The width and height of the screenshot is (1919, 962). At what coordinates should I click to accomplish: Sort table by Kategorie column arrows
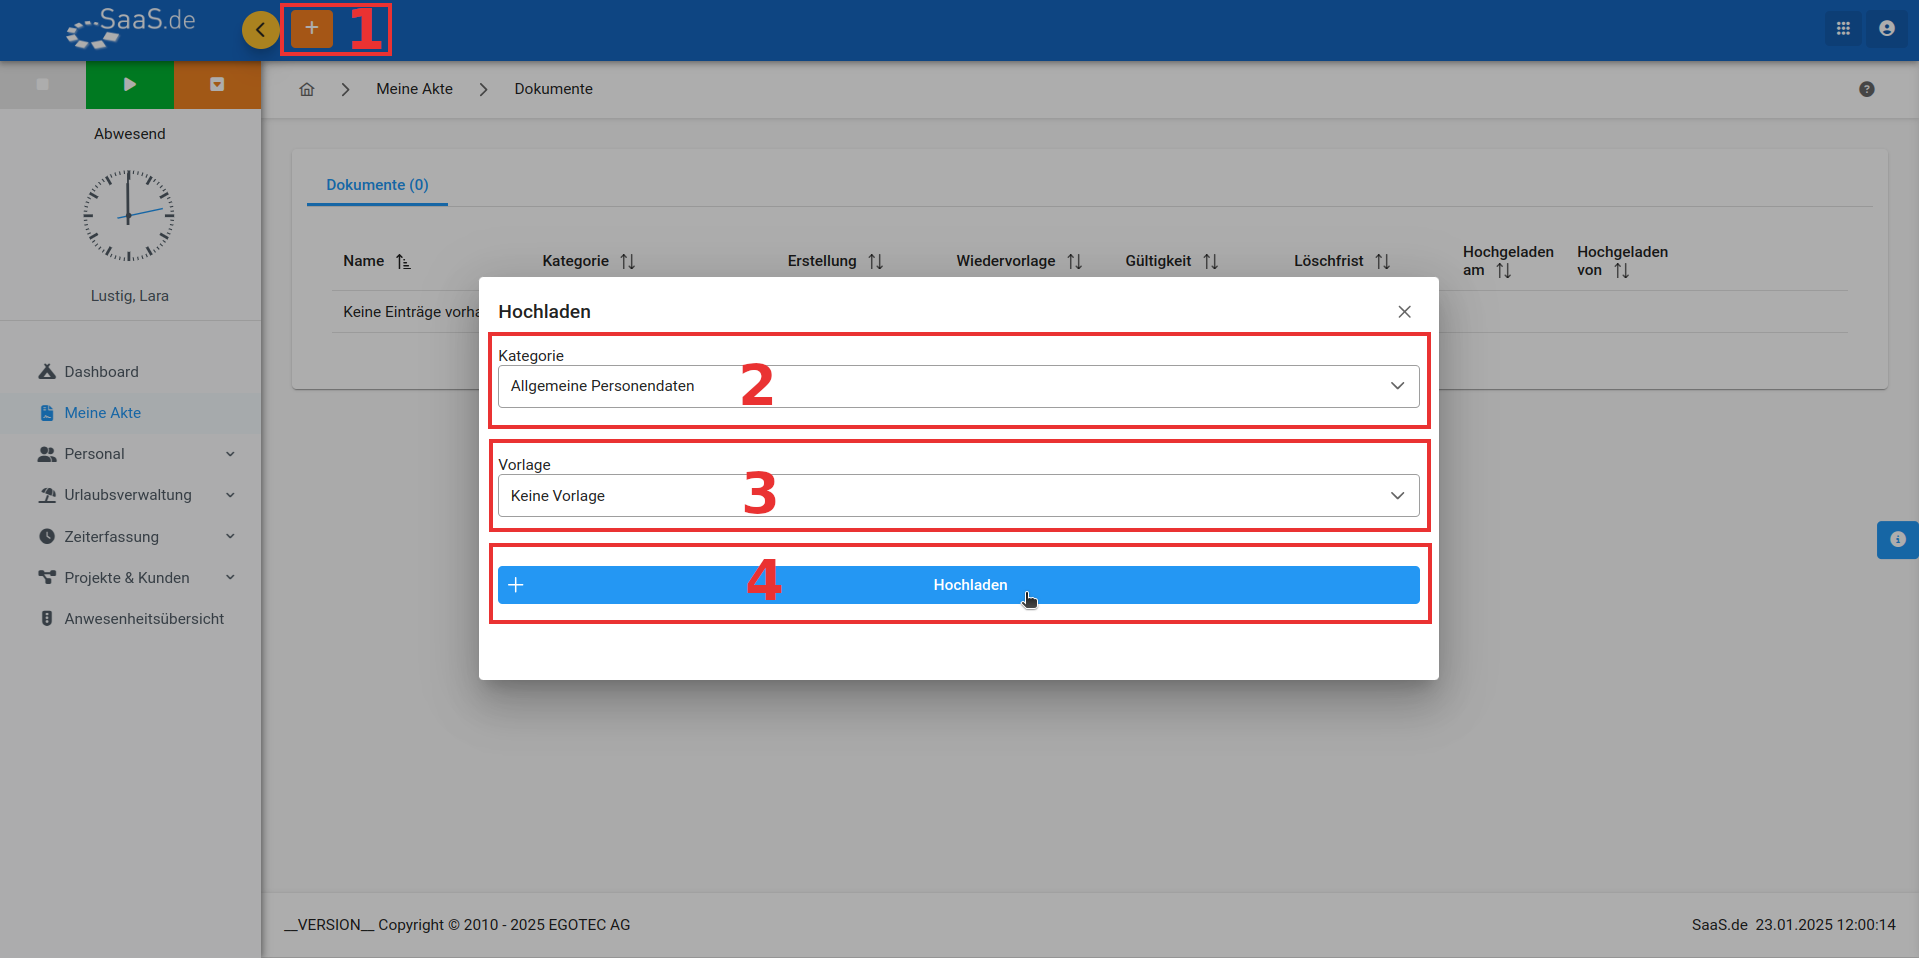point(628,262)
